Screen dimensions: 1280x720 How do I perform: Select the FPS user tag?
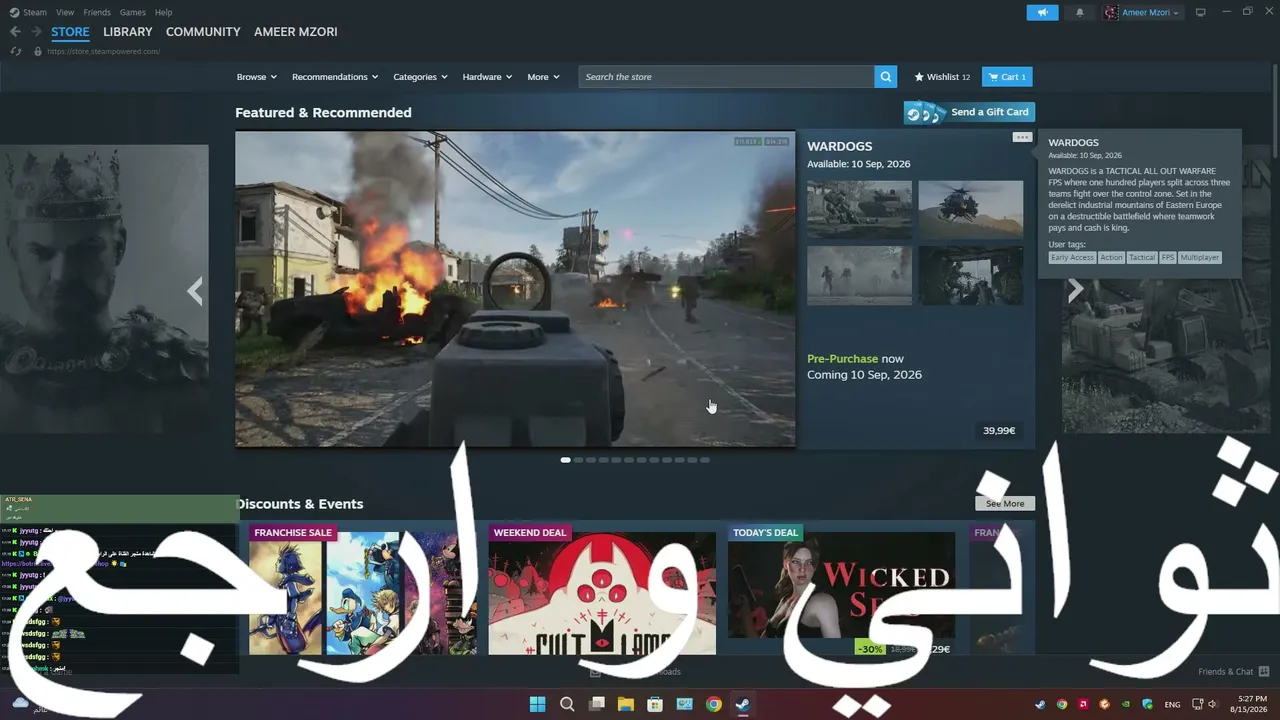[x=1168, y=258]
